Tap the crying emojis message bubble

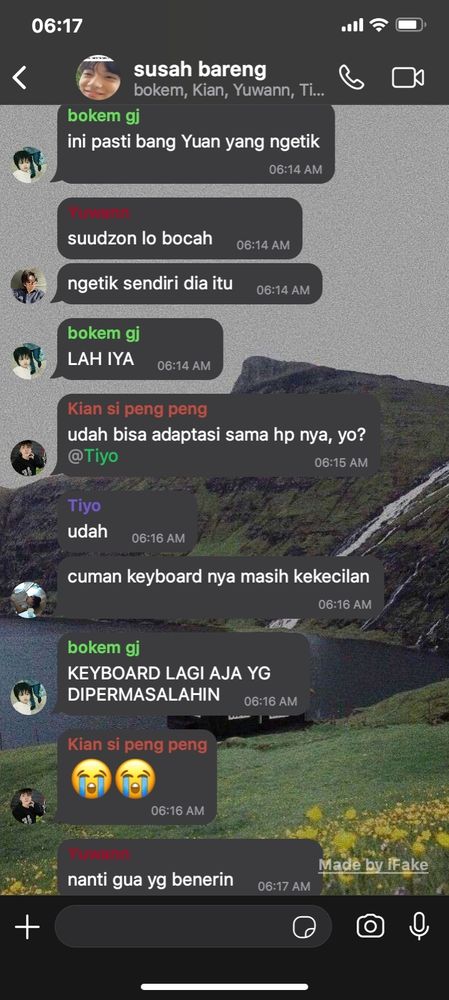coord(137,777)
